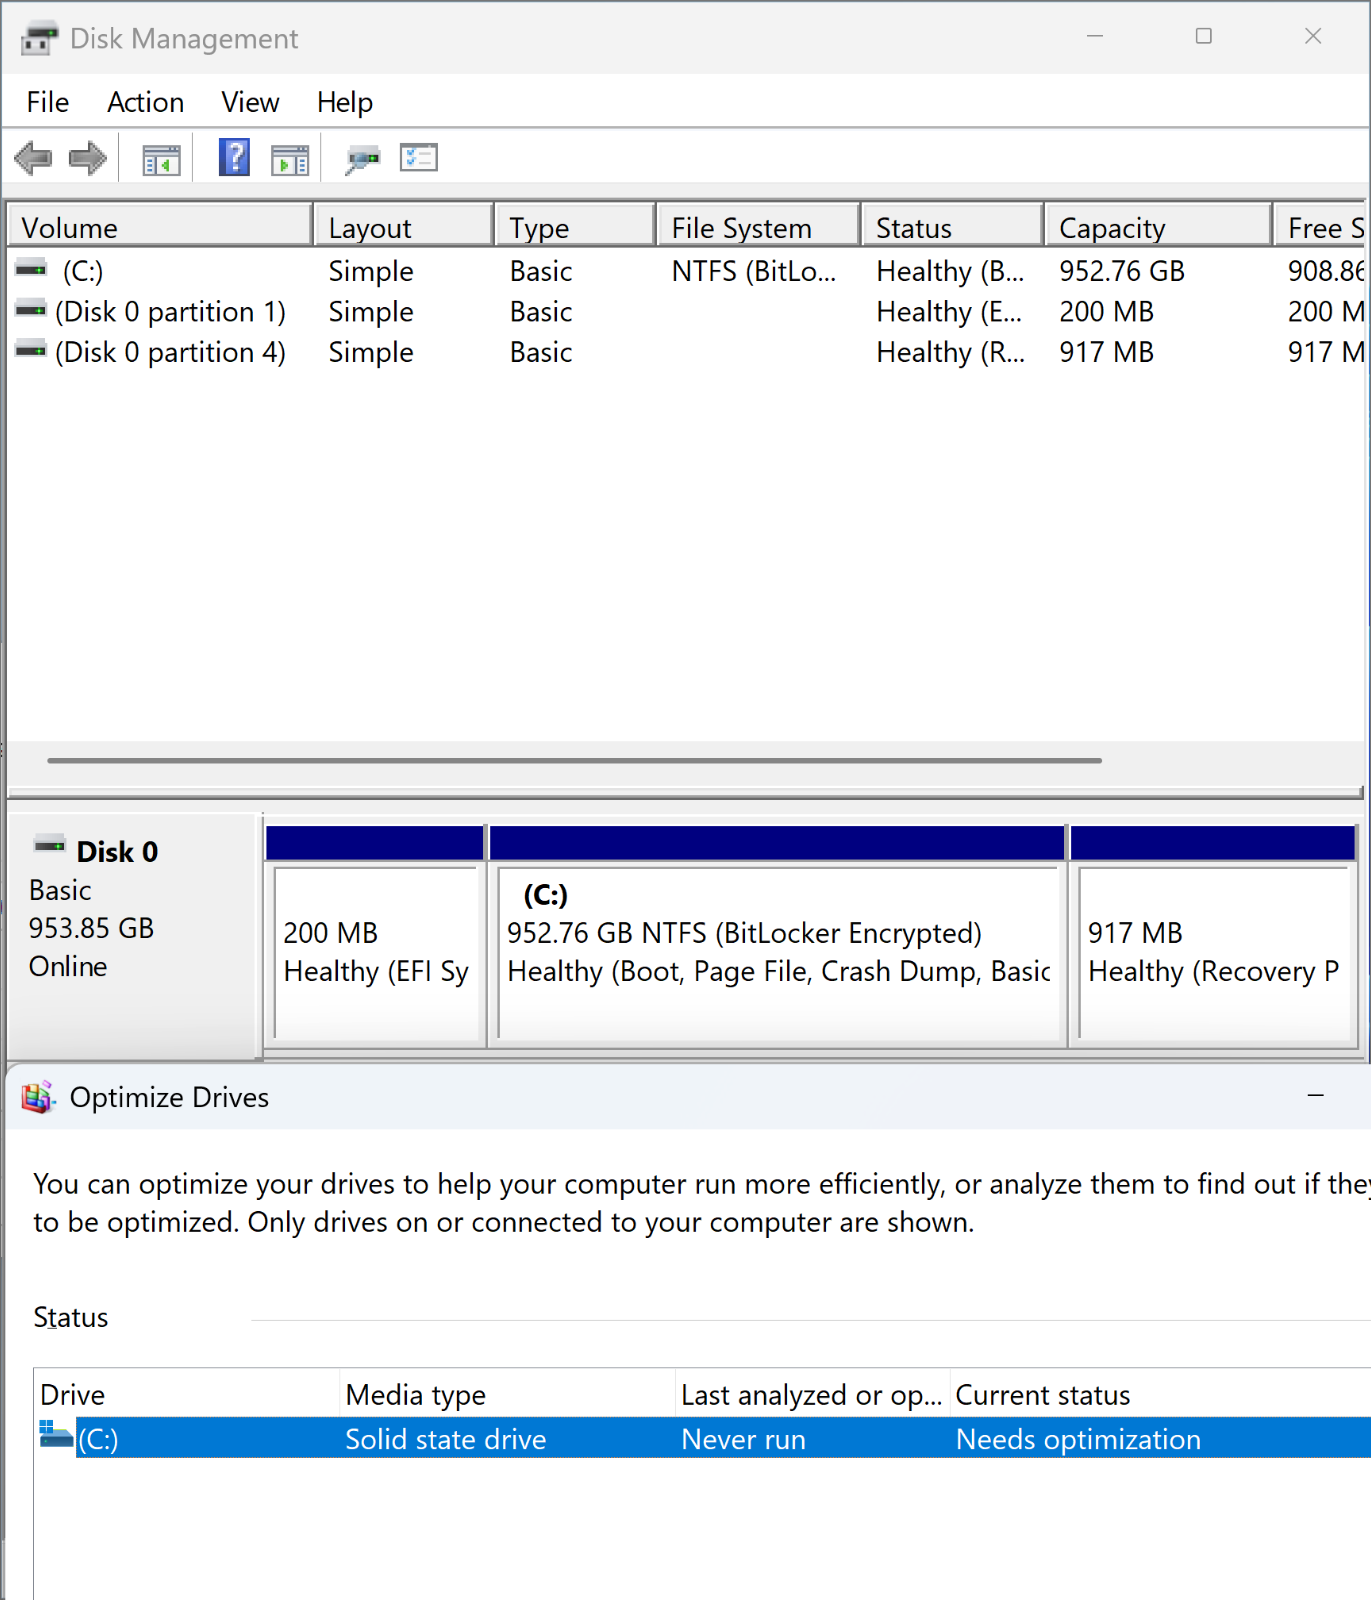Click the Disk 0 partition 1 volume icon
Screen dimensions: 1371x1600
tap(31, 309)
